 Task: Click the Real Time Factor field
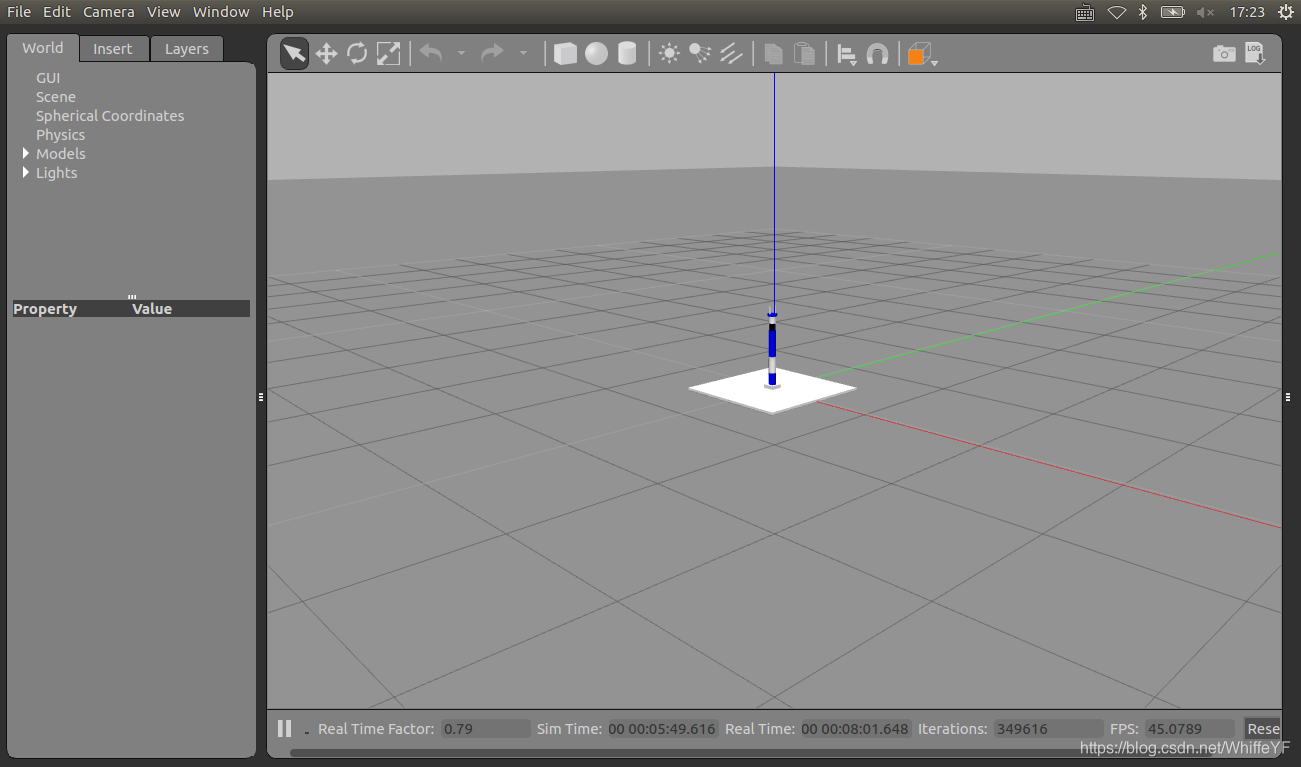click(x=486, y=728)
